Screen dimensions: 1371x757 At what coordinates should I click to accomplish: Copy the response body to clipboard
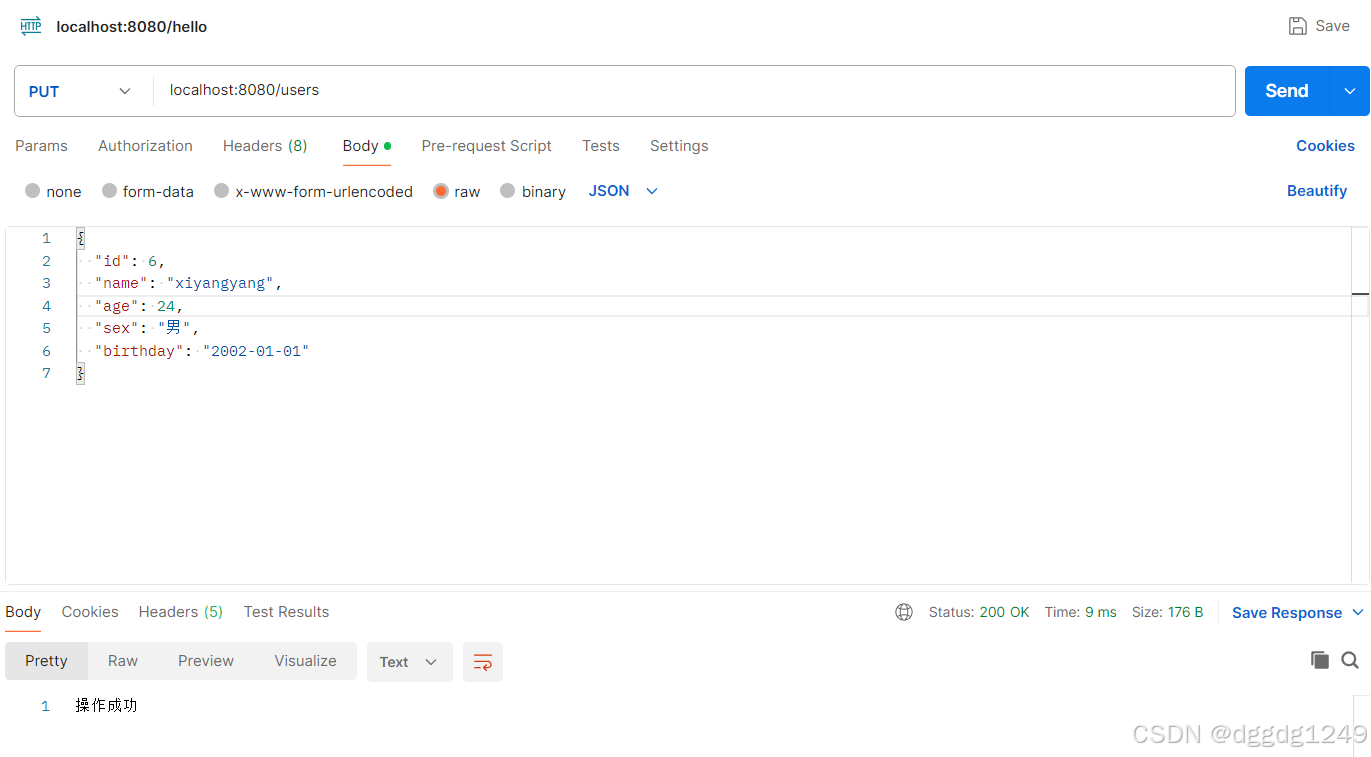(x=1319, y=660)
